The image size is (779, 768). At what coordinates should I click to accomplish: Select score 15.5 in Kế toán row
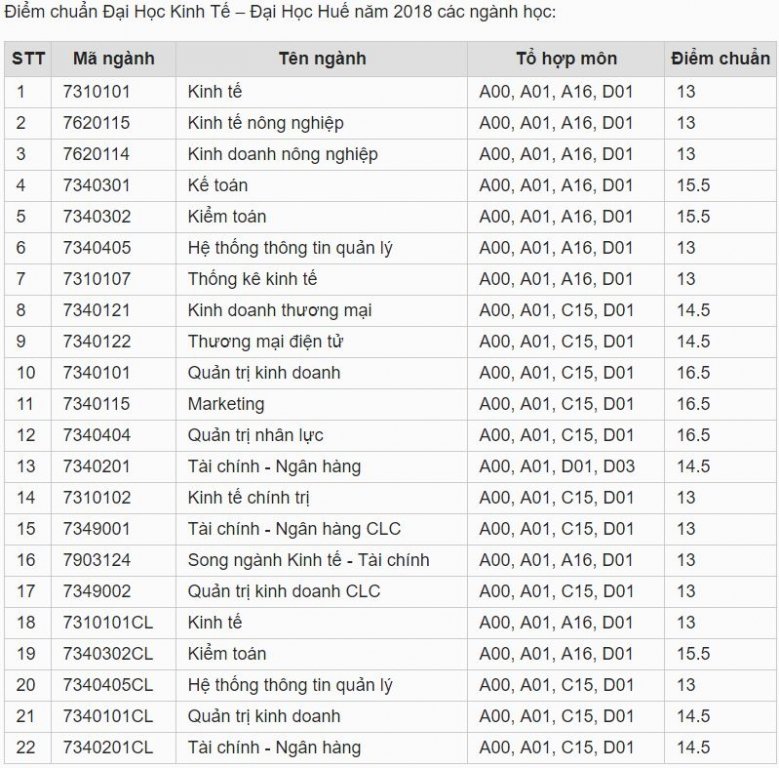pos(694,185)
